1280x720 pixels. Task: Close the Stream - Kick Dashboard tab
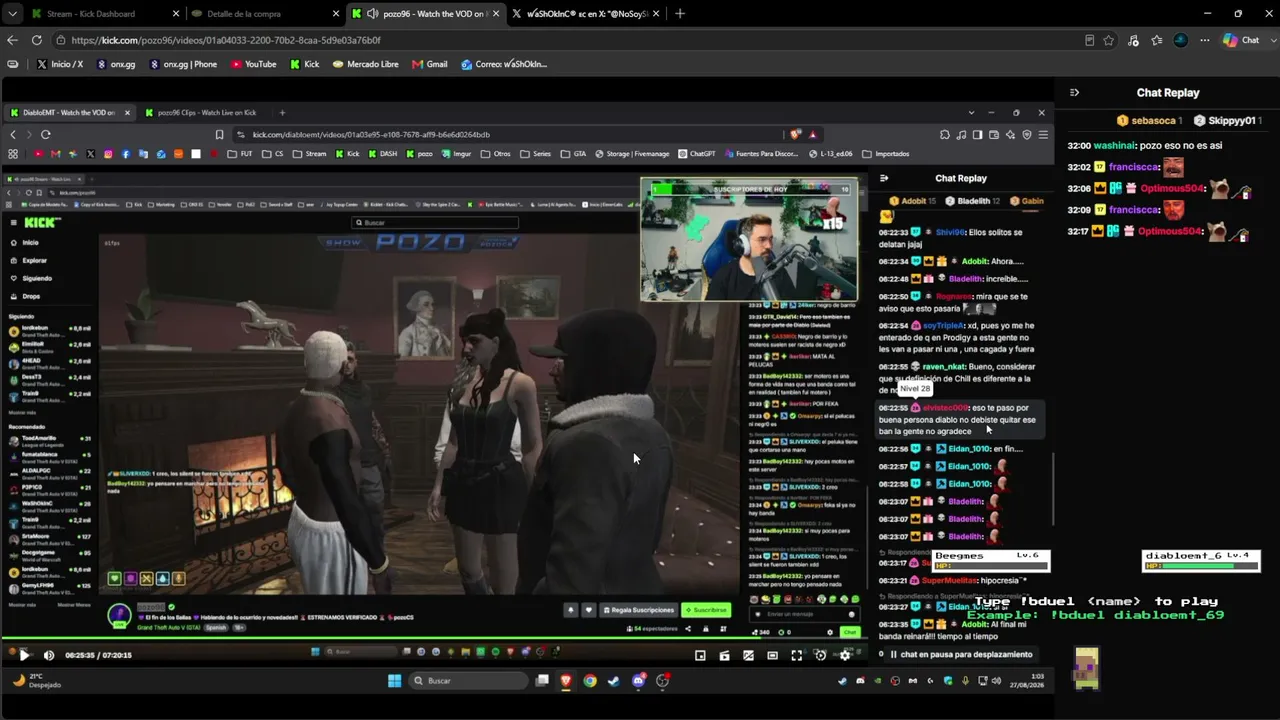tap(176, 14)
